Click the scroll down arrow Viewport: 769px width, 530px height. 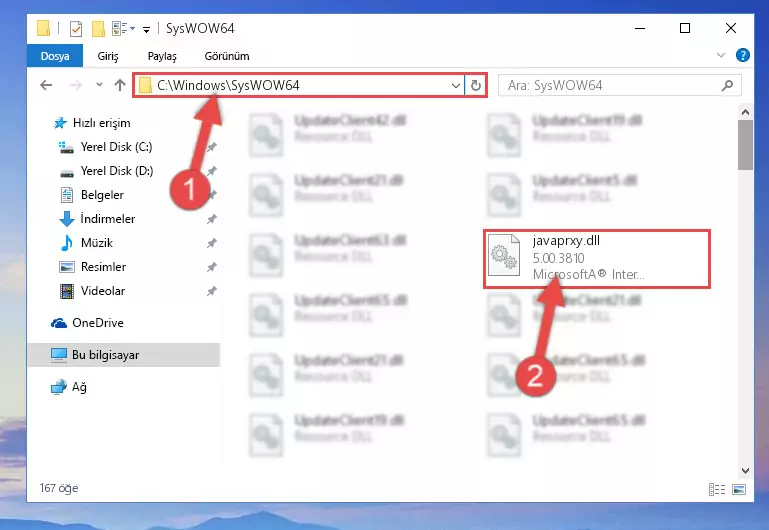pyautogui.click(x=745, y=471)
